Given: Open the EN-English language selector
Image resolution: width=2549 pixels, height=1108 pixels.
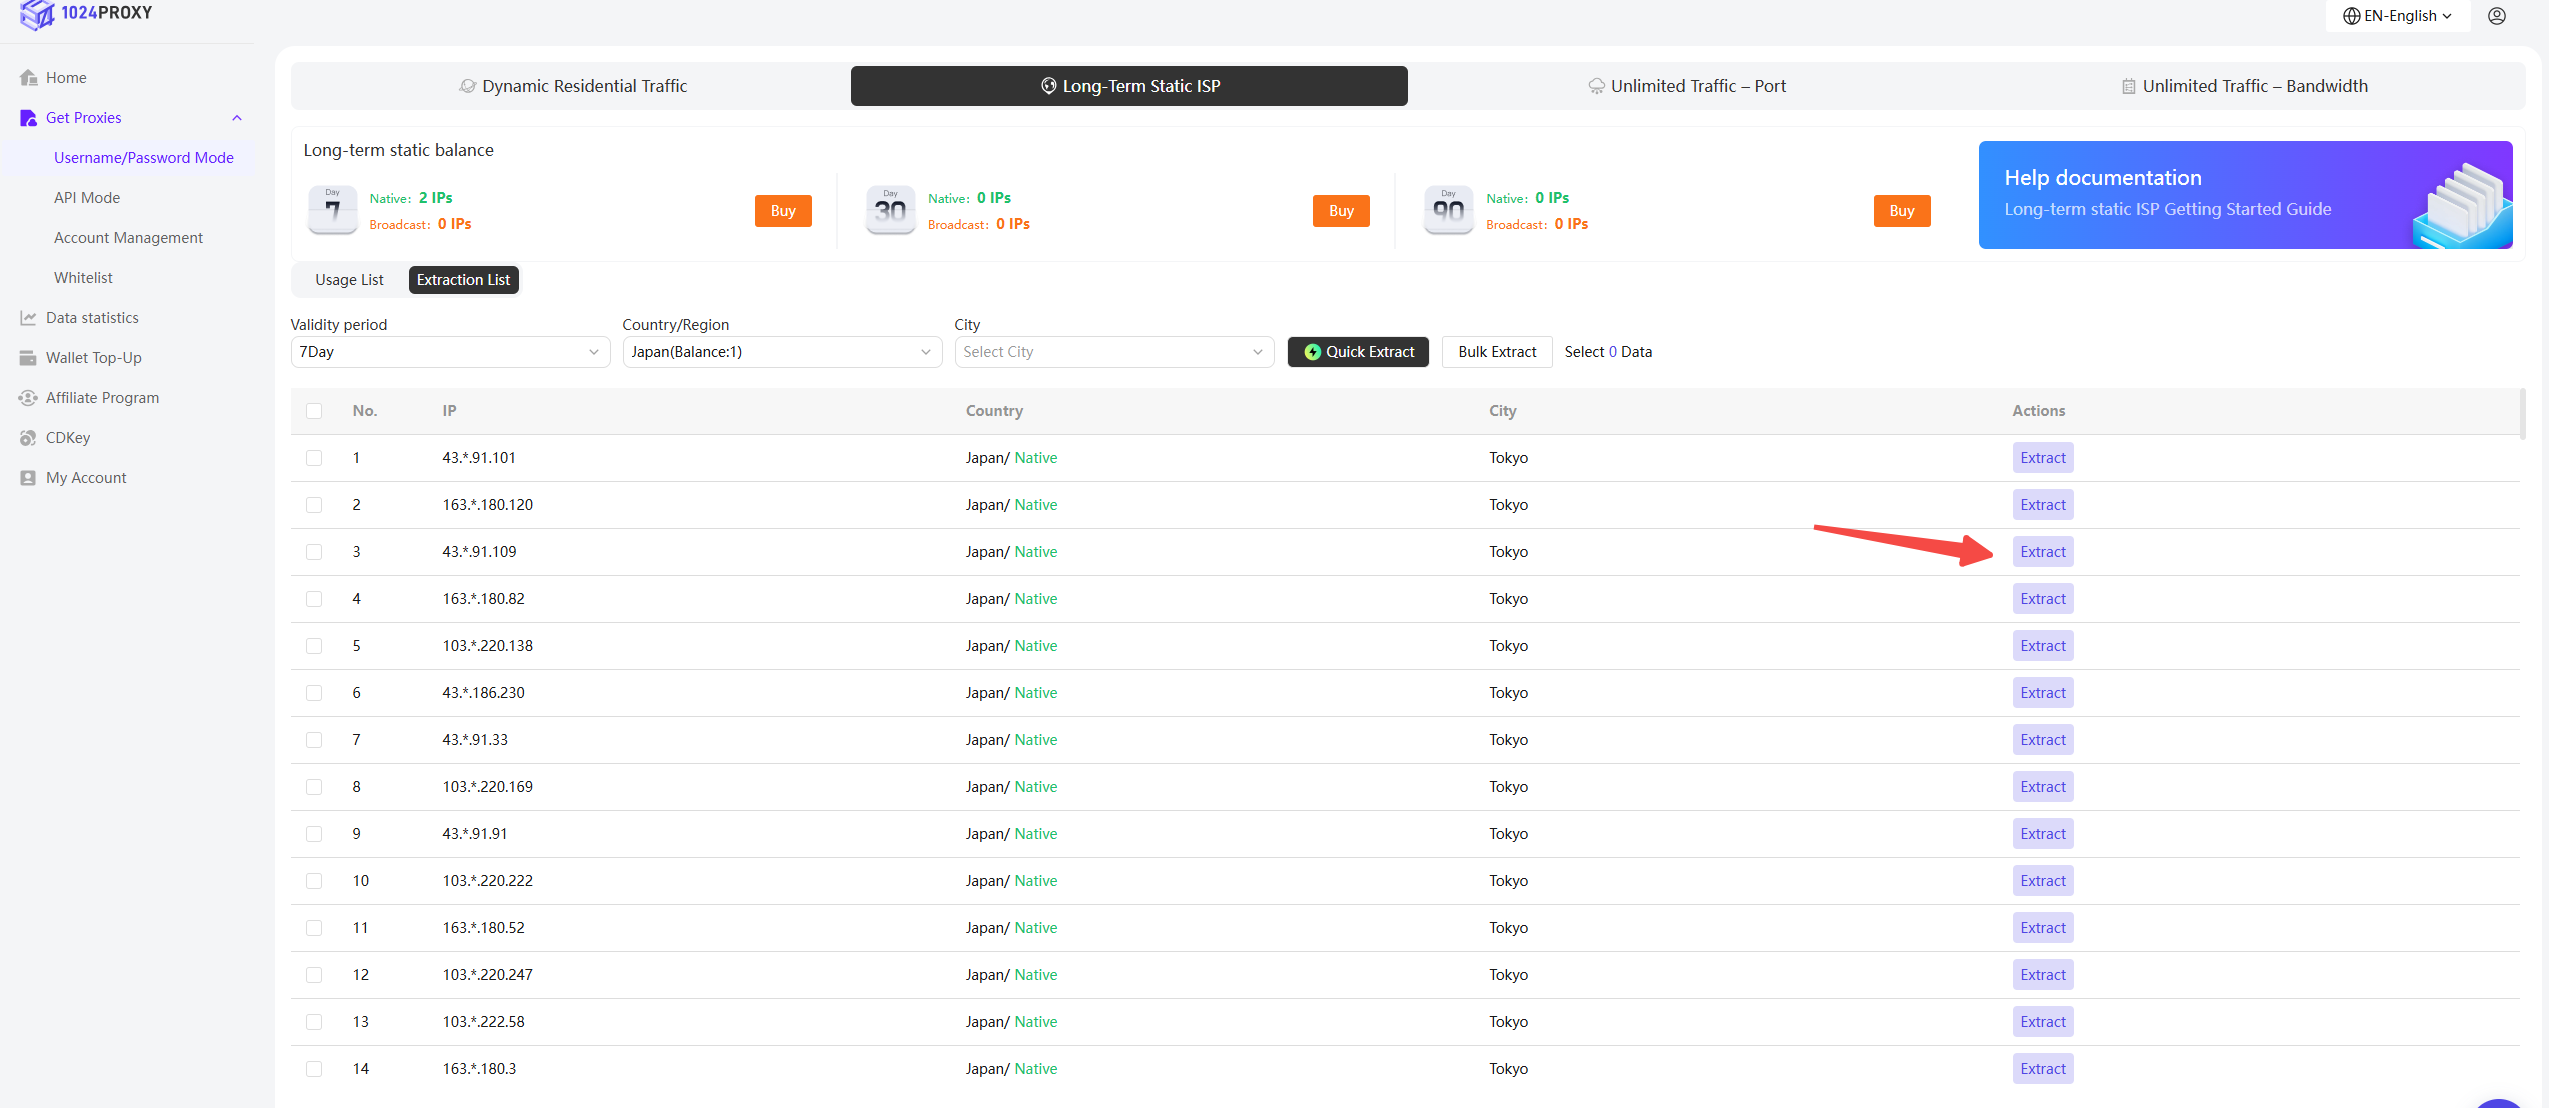Looking at the screenshot, I should 2397,16.
